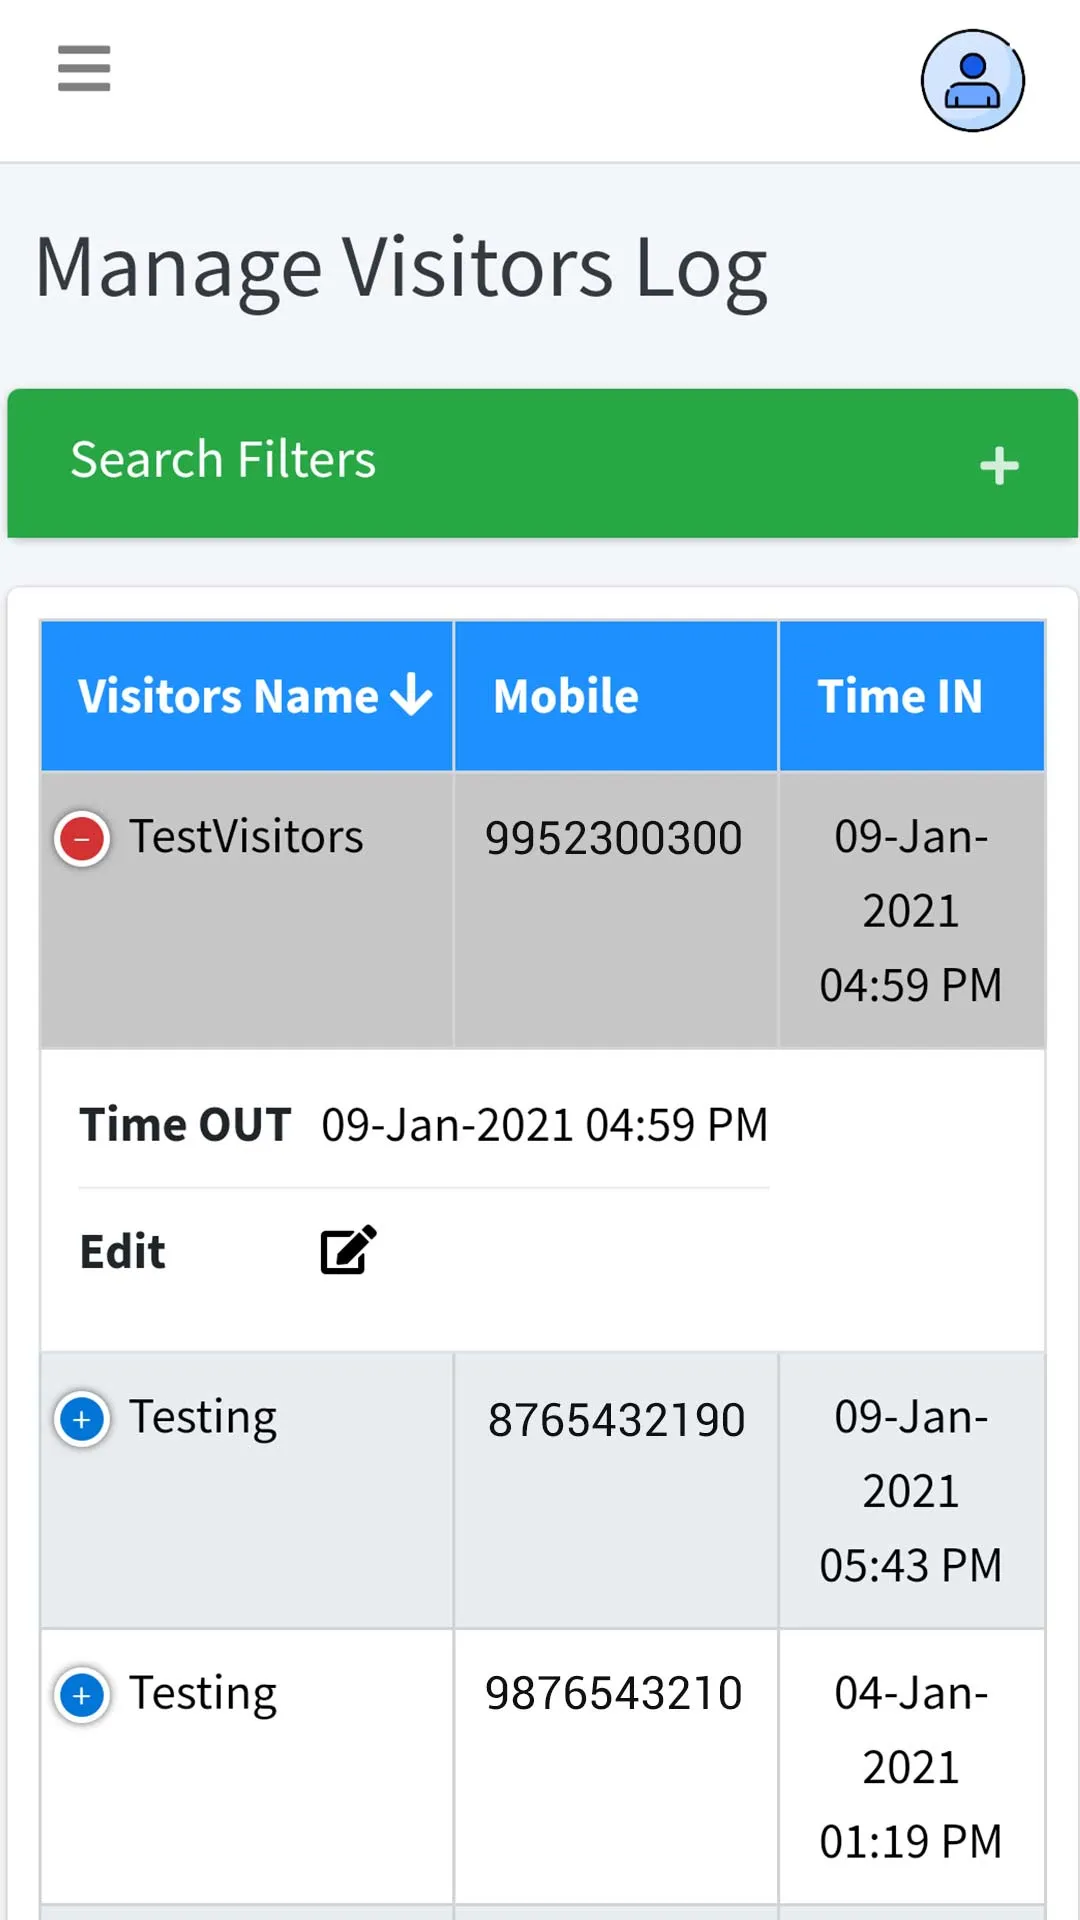The height and width of the screenshot is (1920, 1080).
Task: Click the Time OUT value 09-Jan-2021 04:59 PM
Action: (545, 1125)
